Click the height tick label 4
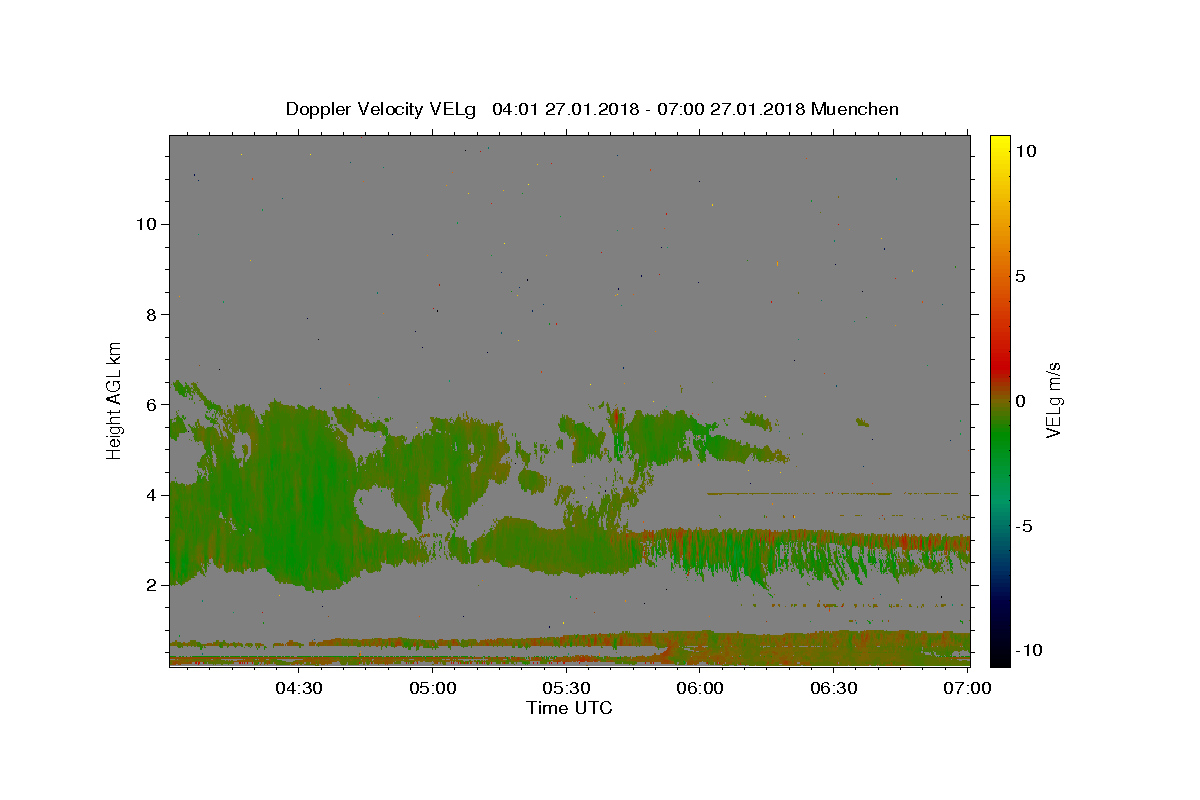This screenshot has width=1200, height=800. tap(151, 495)
